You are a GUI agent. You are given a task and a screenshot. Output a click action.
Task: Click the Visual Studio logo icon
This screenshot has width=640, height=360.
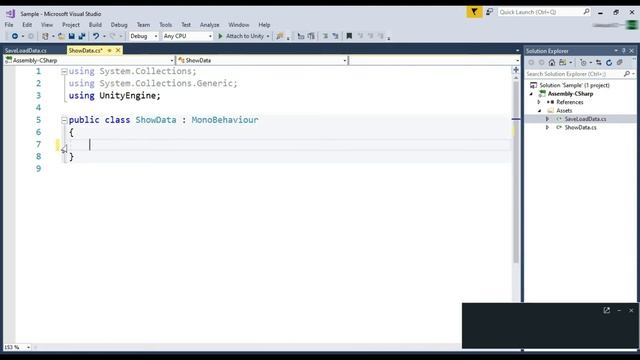[x=11, y=14]
